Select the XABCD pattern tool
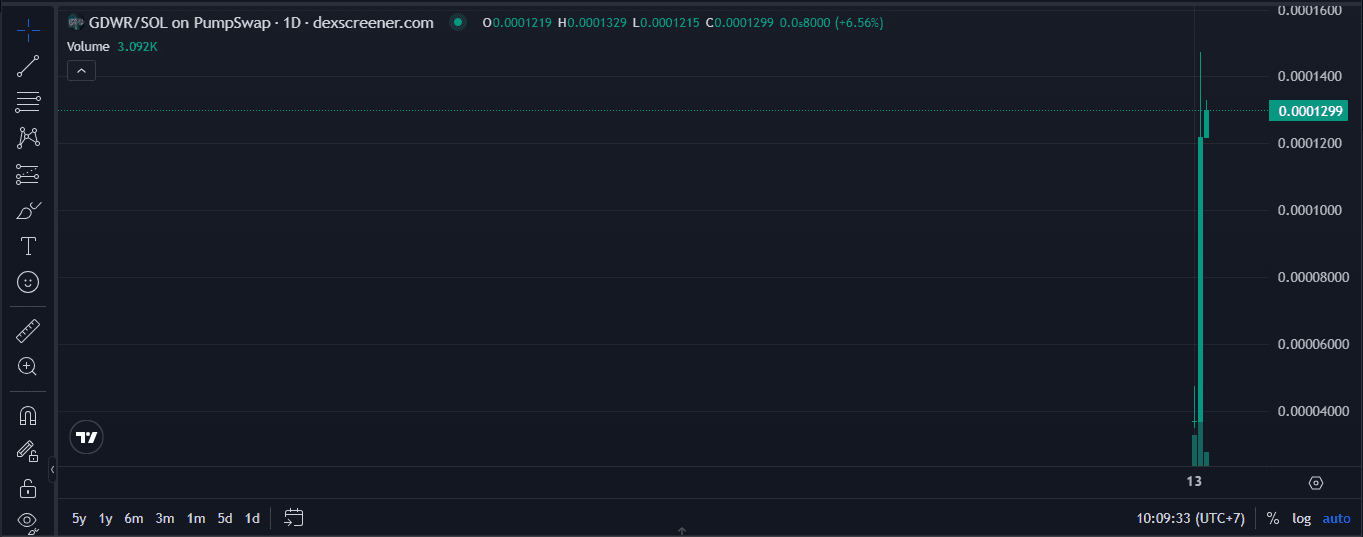 (28, 138)
